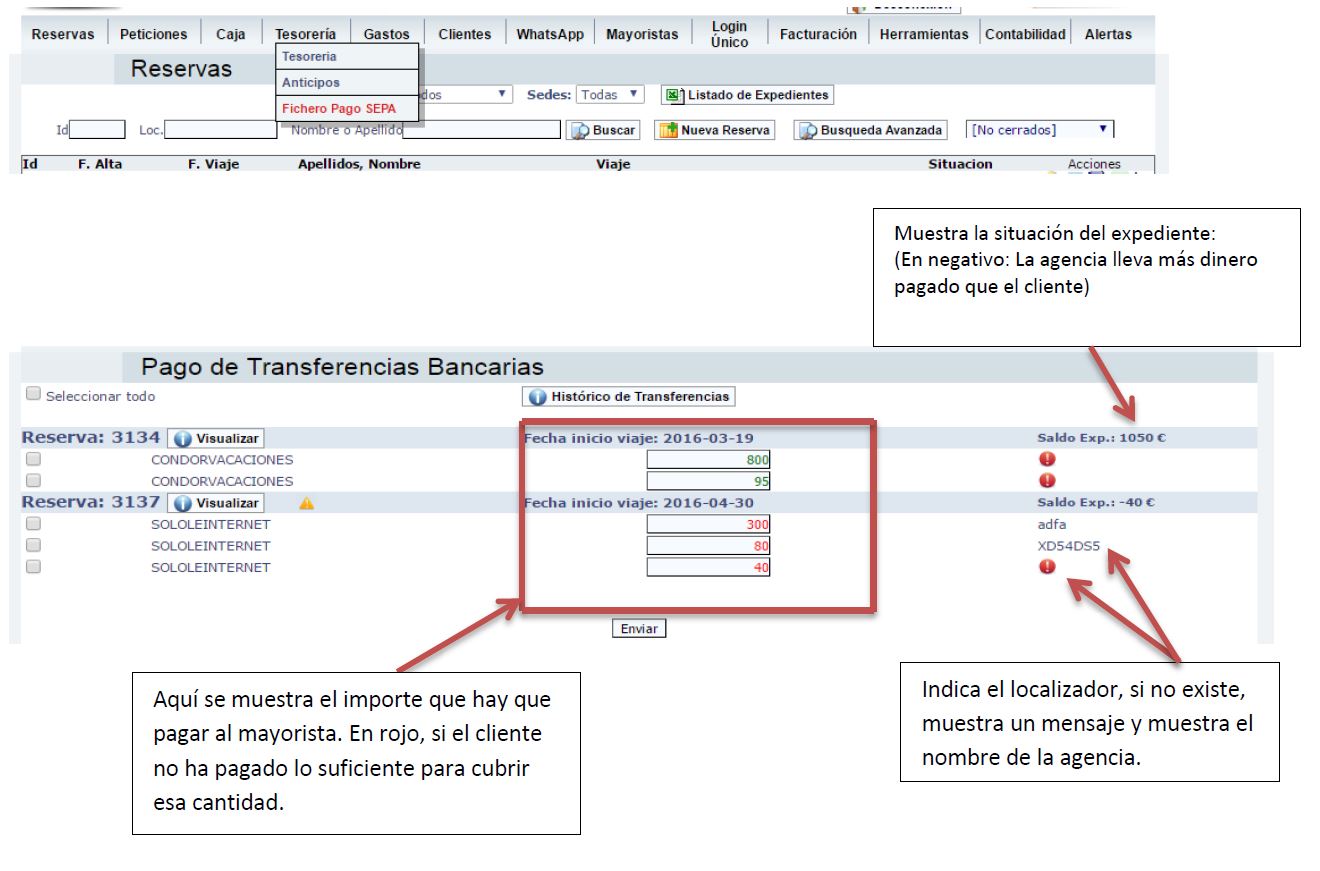Image resolution: width=1320 pixels, height=871 pixels.
Task: Click the Saldo Exp.: 1050 € text
Action: pyautogui.click(x=1100, y=438)
